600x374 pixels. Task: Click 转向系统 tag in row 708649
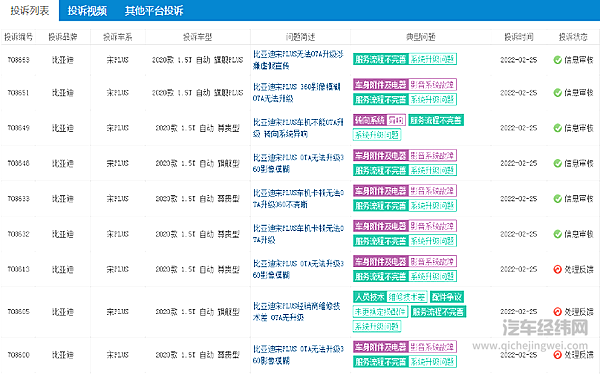pos(370,120)
